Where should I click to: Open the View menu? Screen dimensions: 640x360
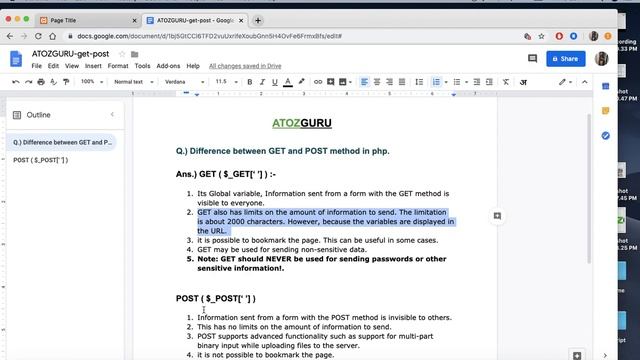(71, 66)
